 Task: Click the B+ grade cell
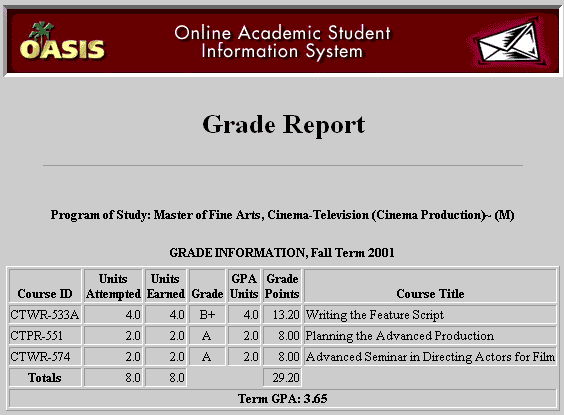[207, 315]
